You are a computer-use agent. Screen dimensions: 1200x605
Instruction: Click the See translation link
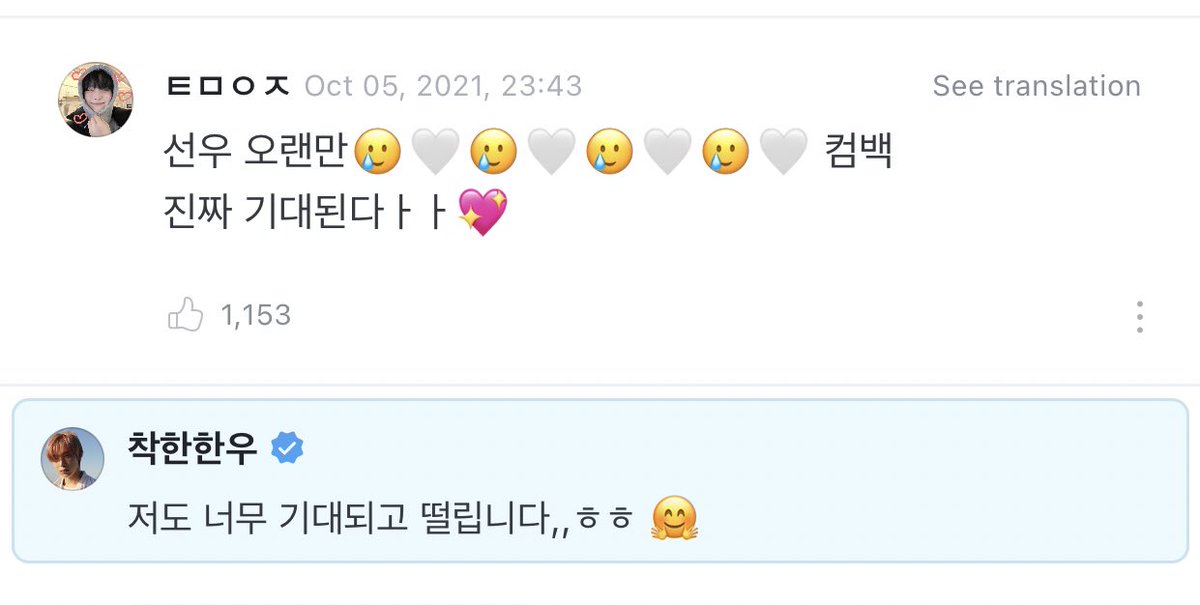tap(1037, 86)
